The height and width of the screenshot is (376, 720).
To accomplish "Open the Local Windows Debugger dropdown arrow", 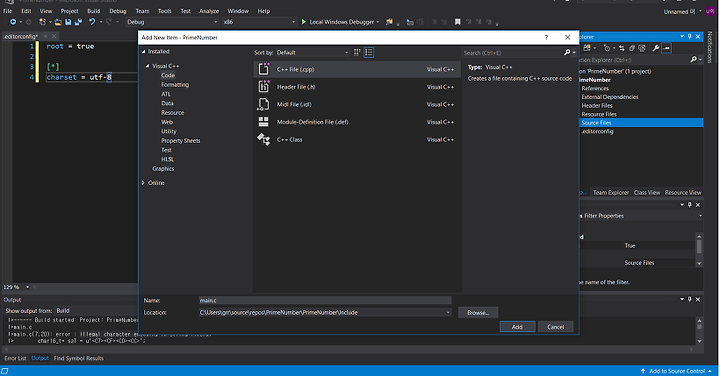I will click(x=378, y=22).
